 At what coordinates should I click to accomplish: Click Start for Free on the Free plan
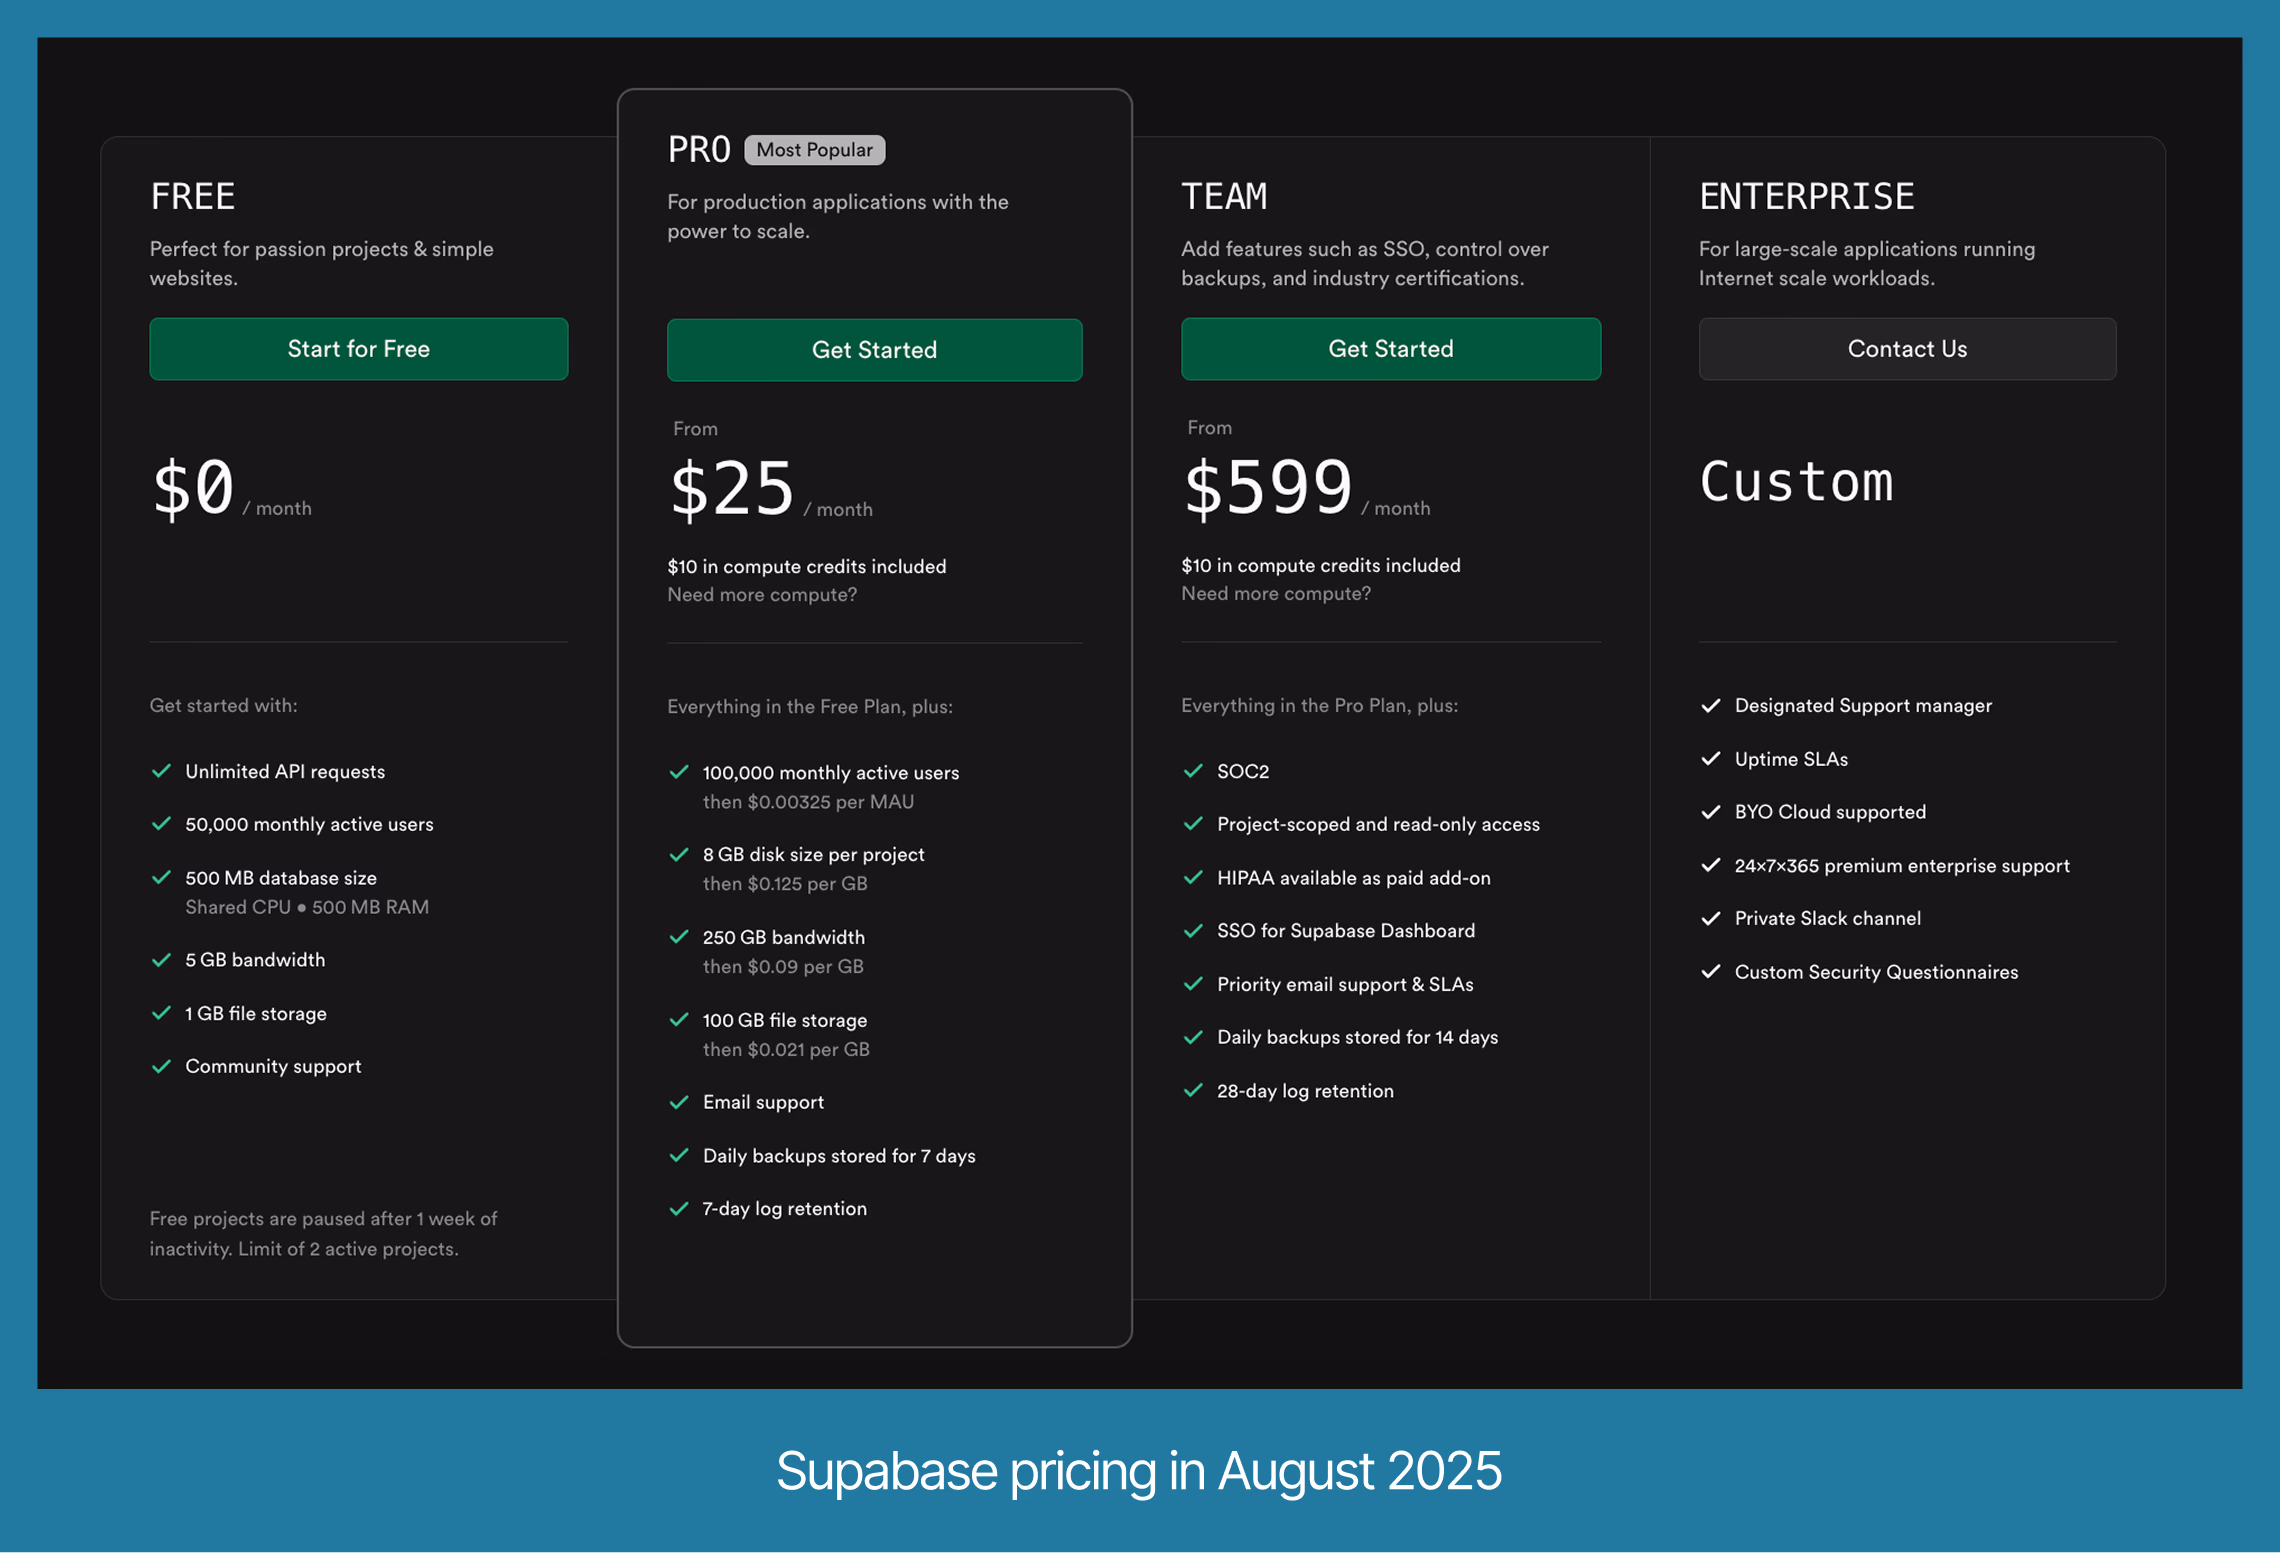(358, 349)
